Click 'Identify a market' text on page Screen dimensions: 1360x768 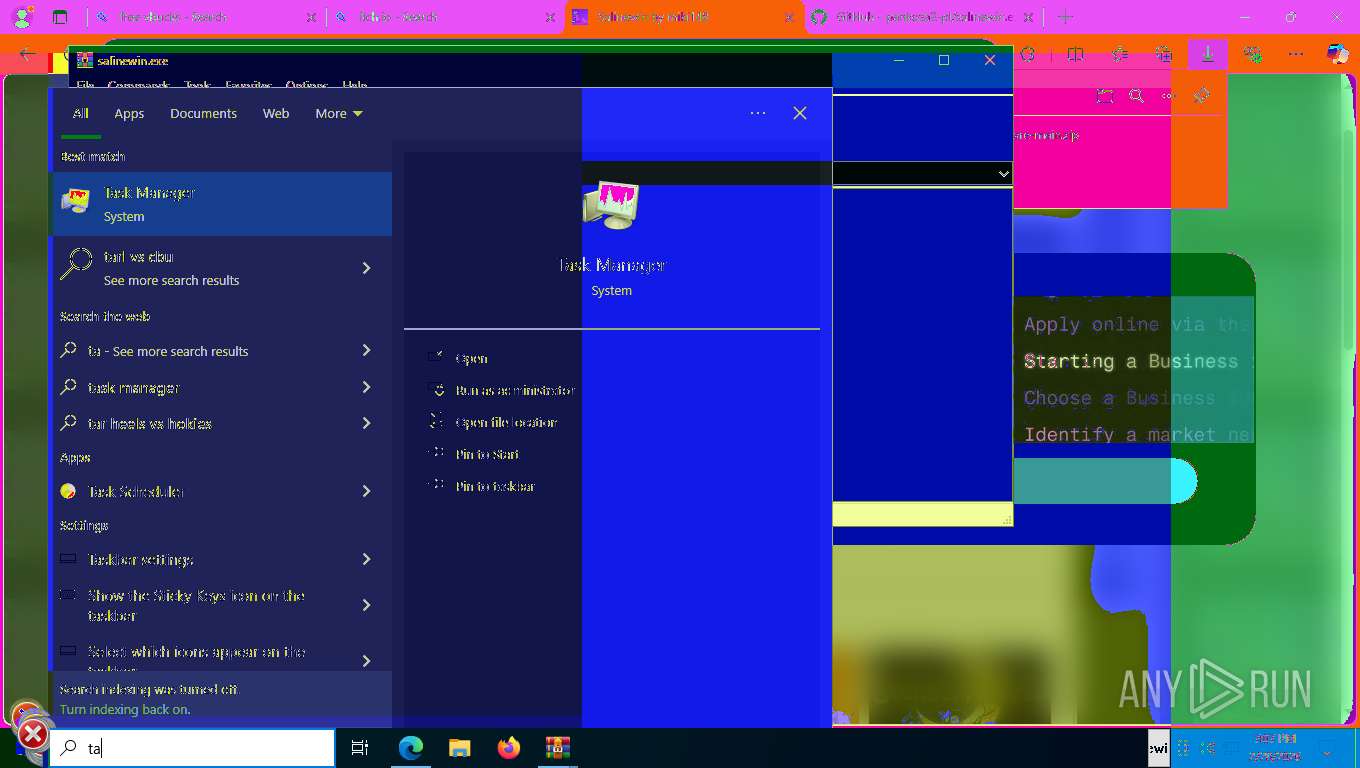pos(1120,434)
